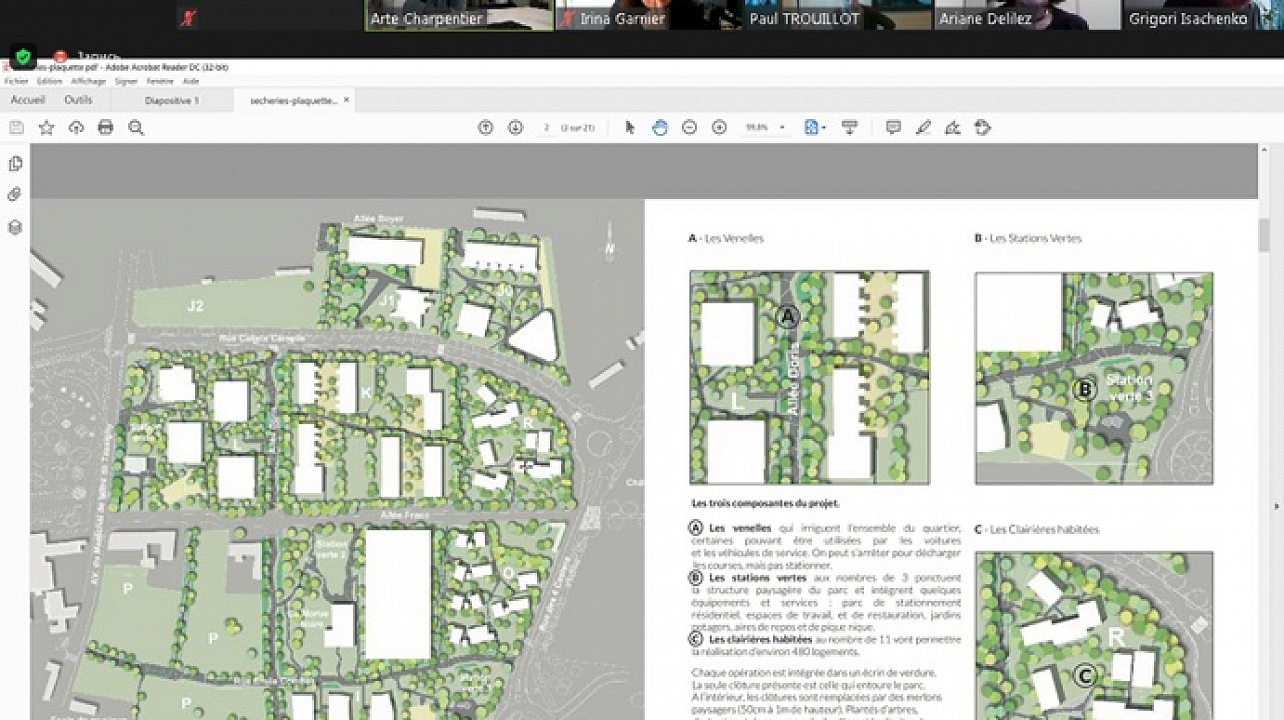Go to the next page arrow
Image resolution: width=1284 pixels, height=720 pixels.
[515, 127]
